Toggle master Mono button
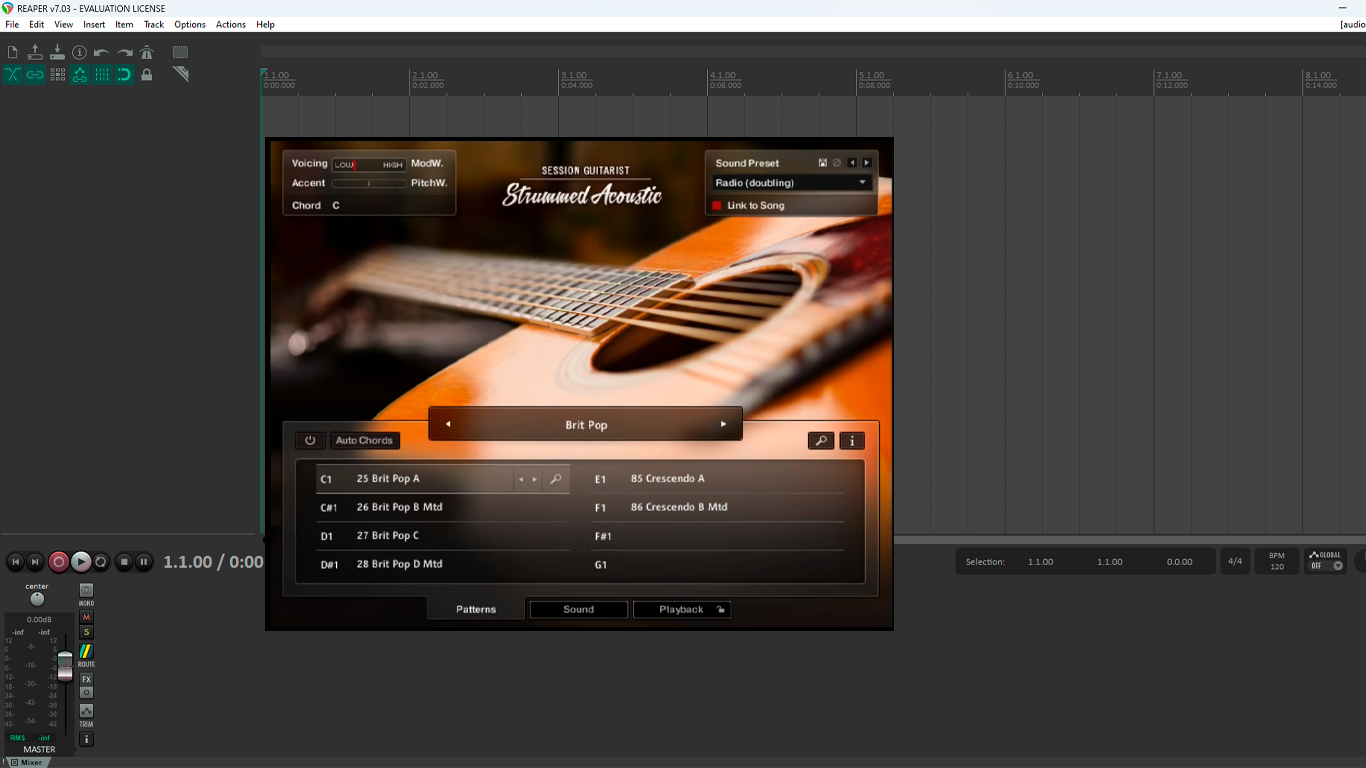This screenshot has width=1366, height=768. click(x=86, y=591)
